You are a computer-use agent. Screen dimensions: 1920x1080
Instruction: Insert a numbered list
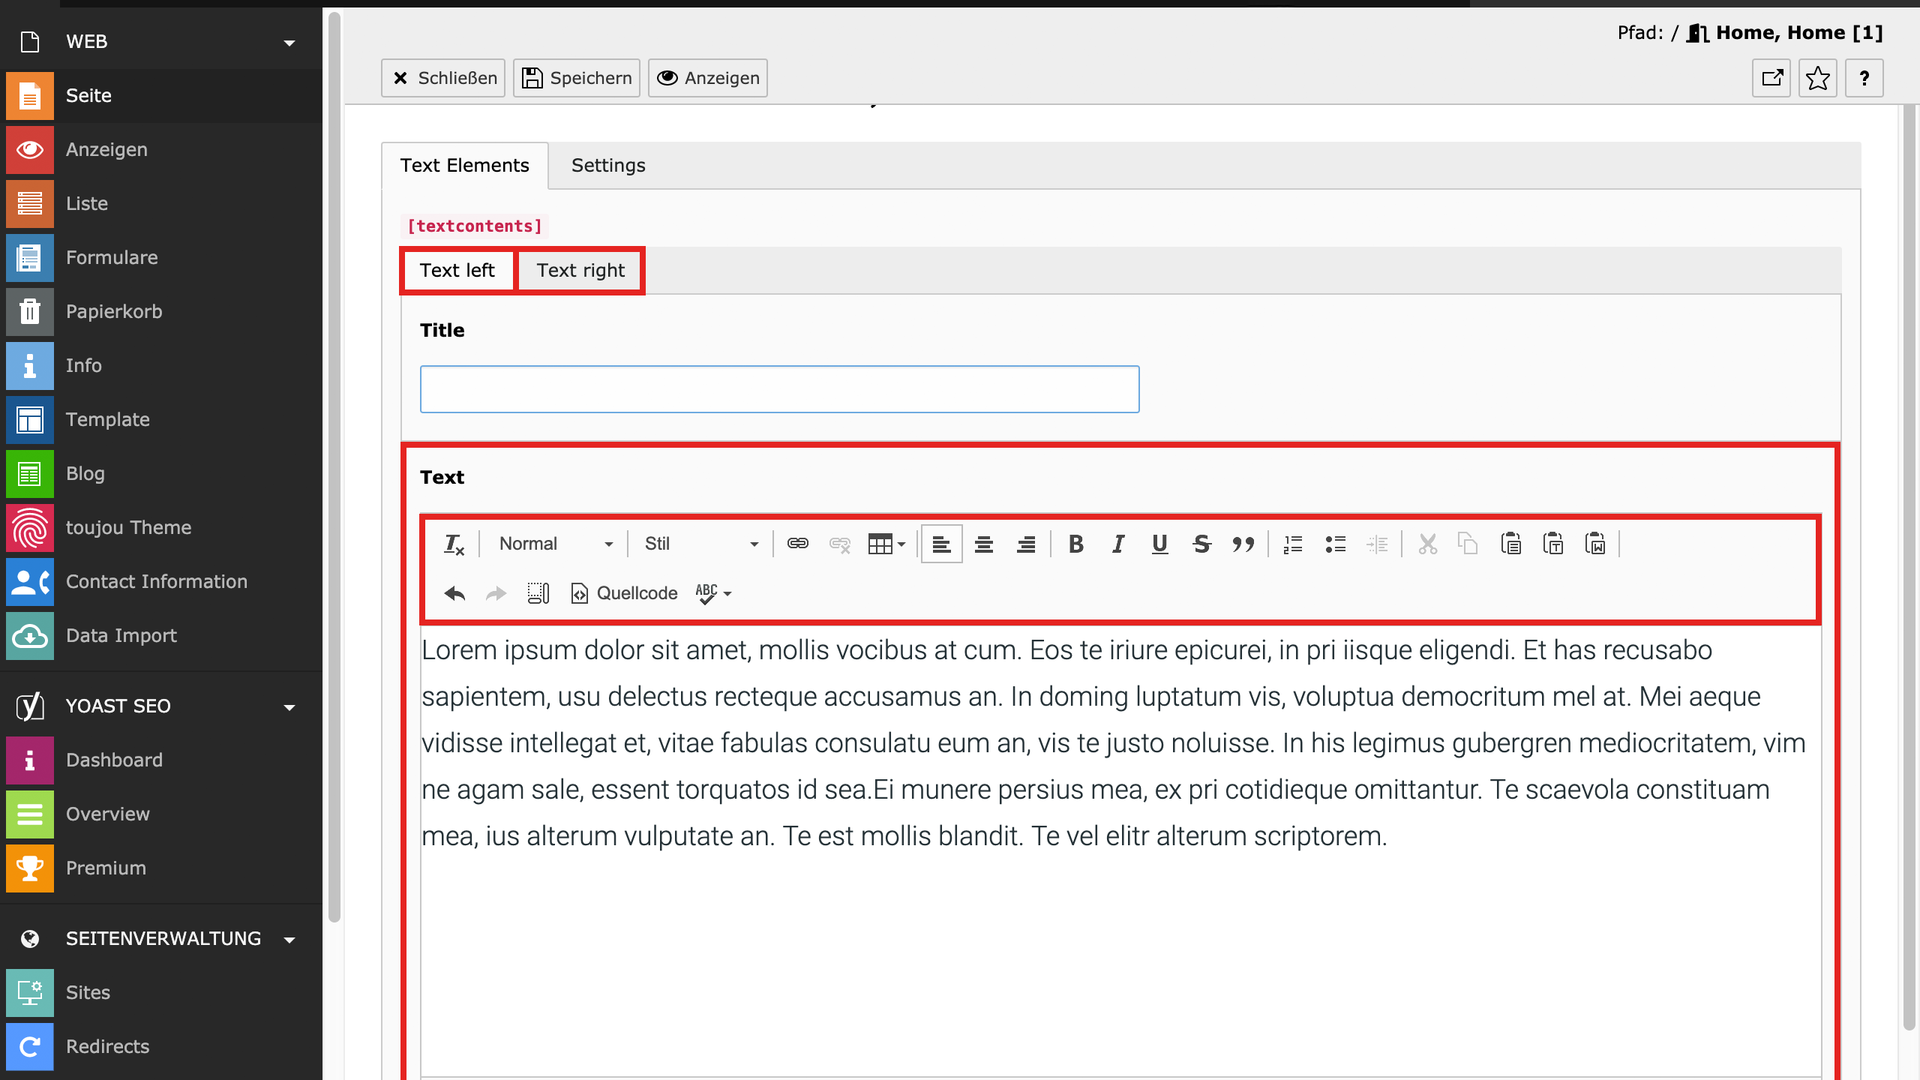pos(1293,544)
